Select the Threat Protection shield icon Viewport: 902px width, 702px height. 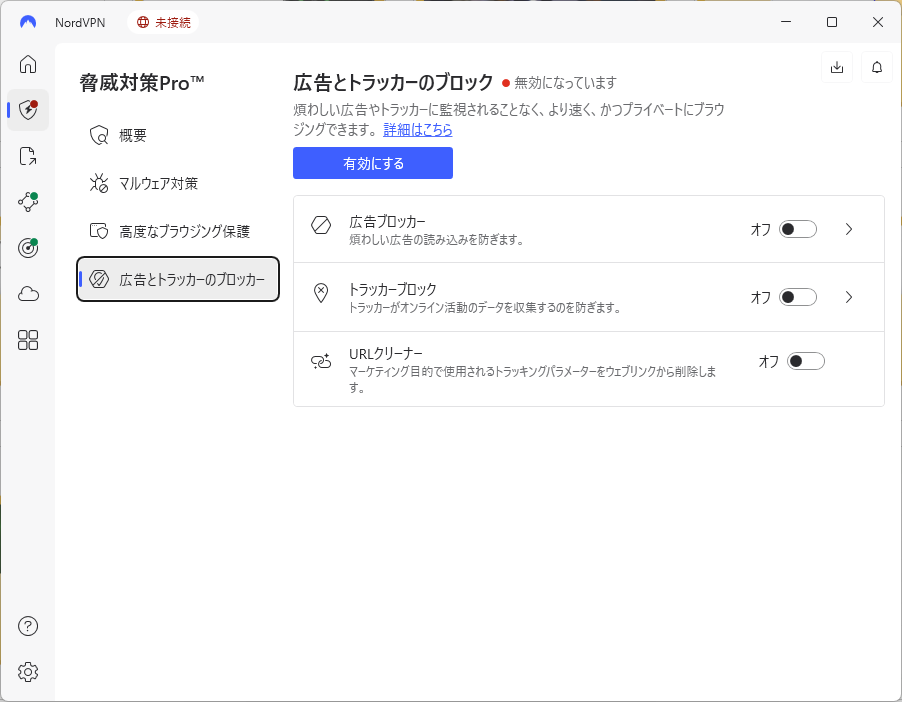click(x=28, y=110)
